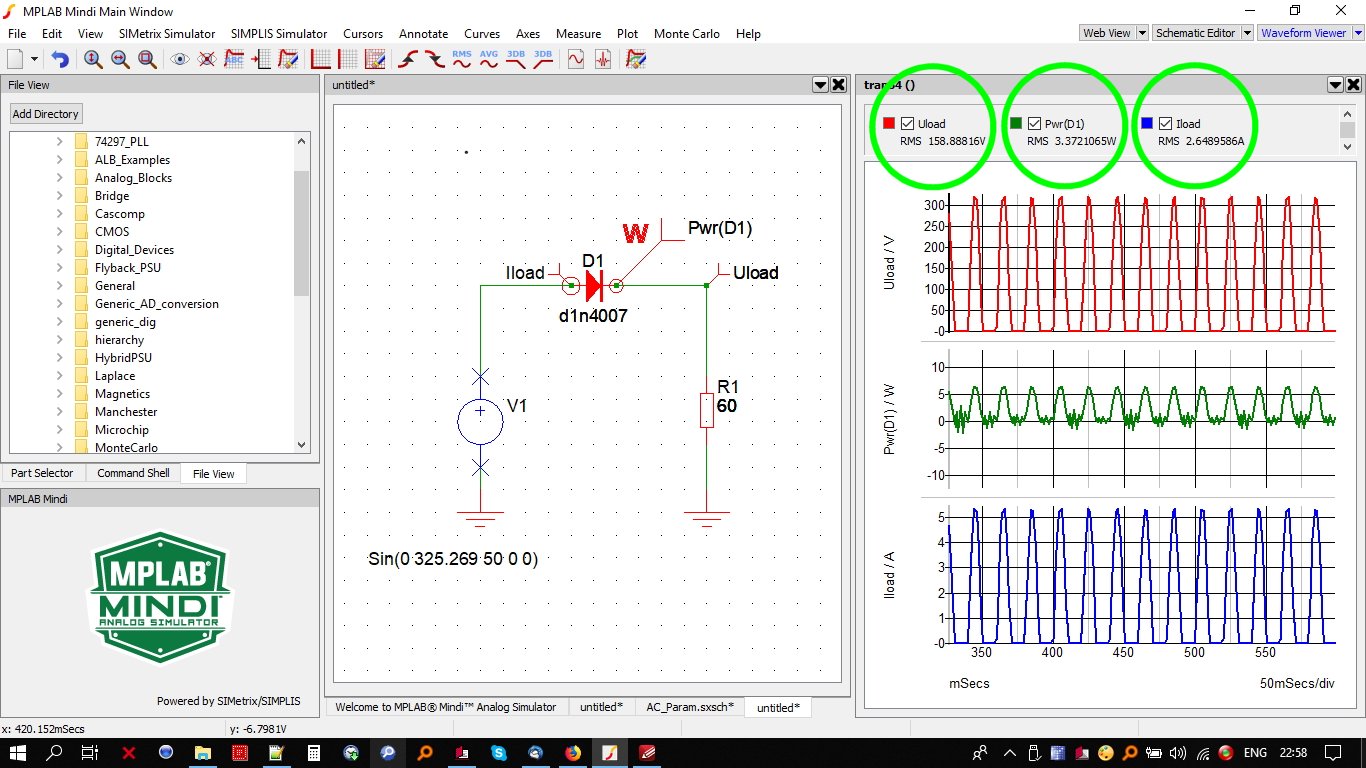
Task: Open Skype from the taskbar
Action: 498,752
